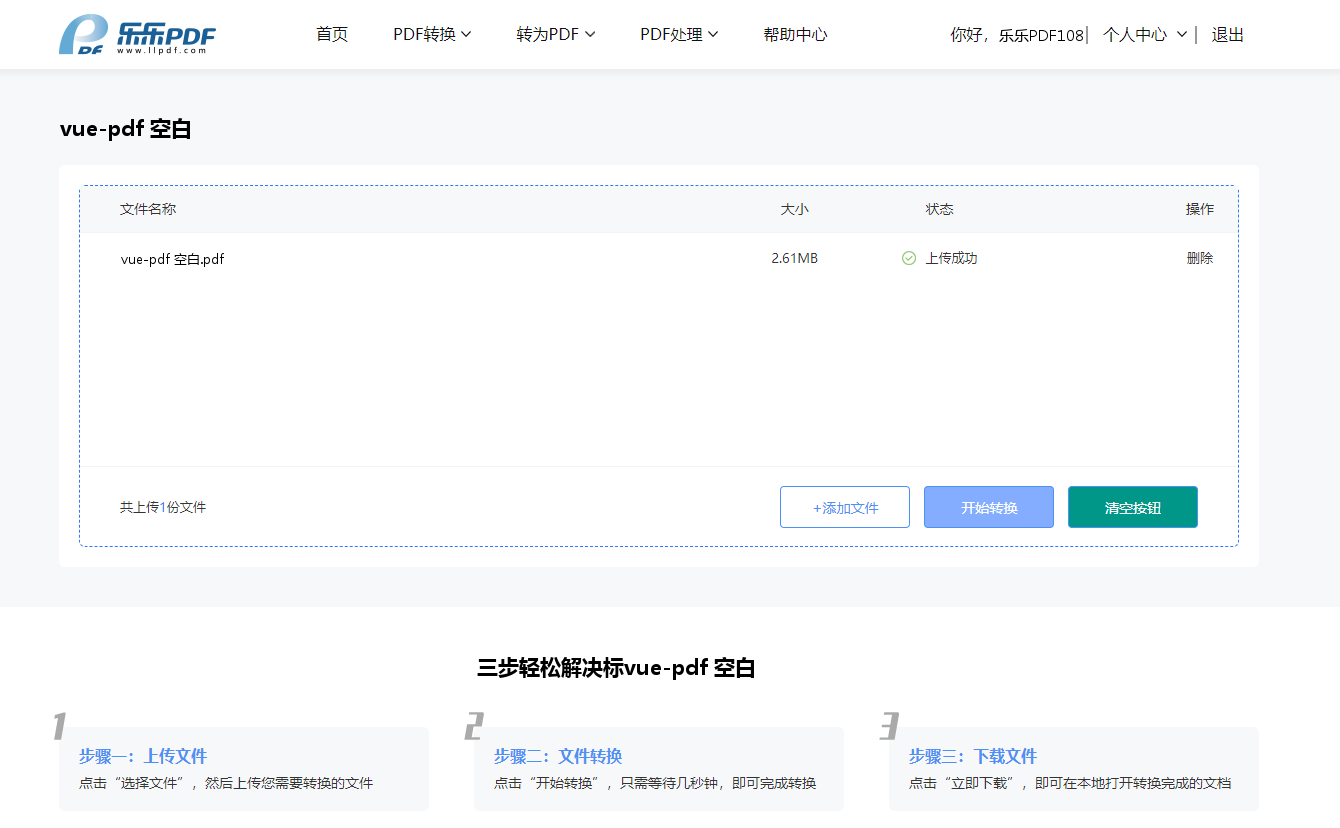This screenshot has height=828, width=1340.
Task: Click the 上传成功 status text
Action: coord(951,258)
